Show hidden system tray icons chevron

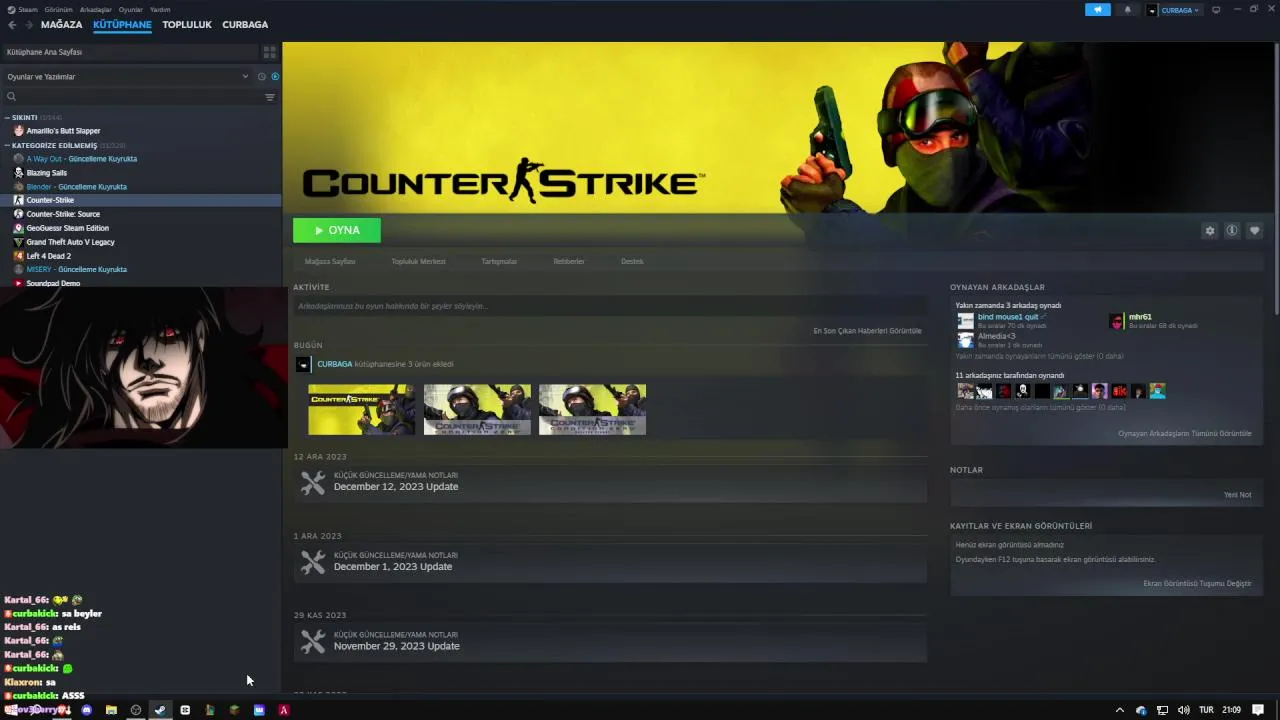1119,710
